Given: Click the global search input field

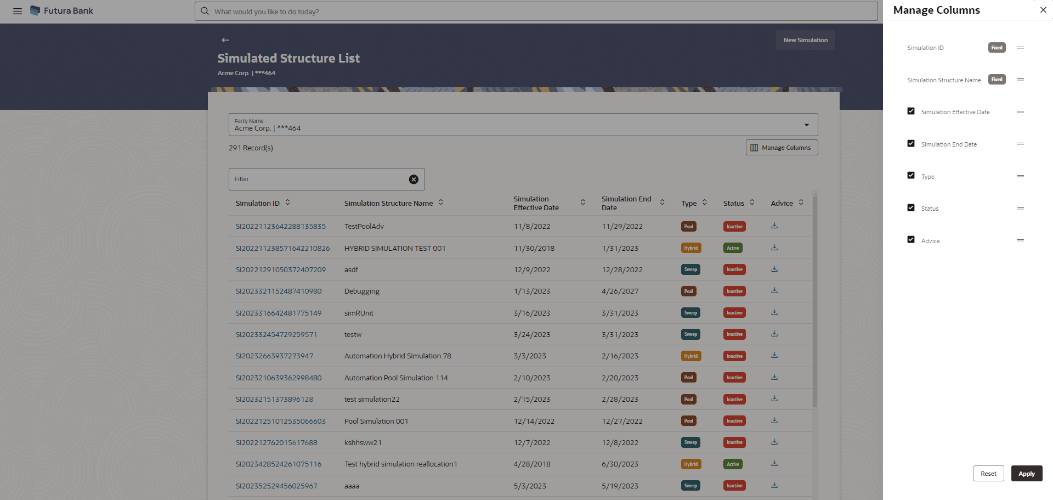Looking at the screenshot, I should pos(536,11).
